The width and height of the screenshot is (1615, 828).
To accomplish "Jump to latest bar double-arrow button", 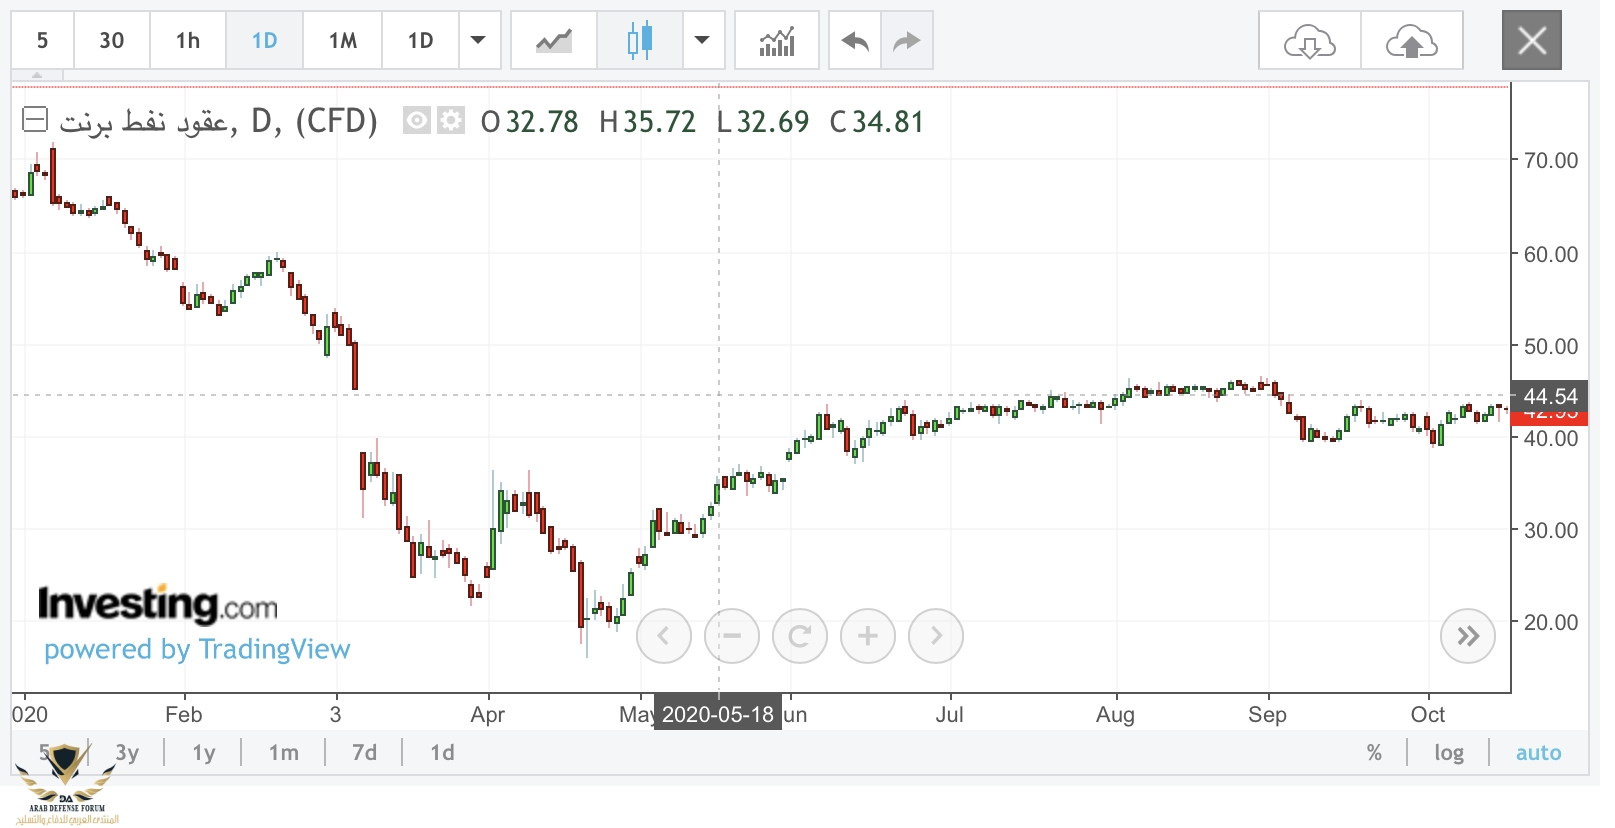I will [x=1467, y=636].
